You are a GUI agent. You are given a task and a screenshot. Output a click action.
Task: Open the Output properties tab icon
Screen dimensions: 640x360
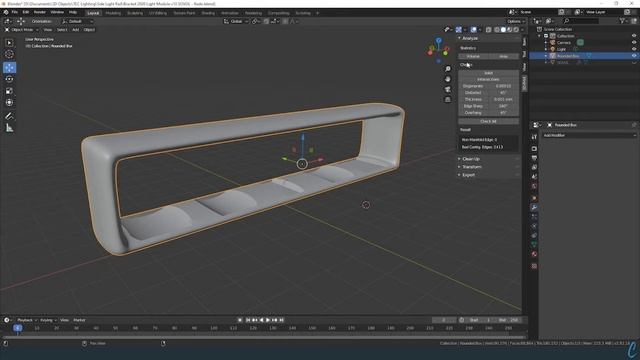(534, 158)
